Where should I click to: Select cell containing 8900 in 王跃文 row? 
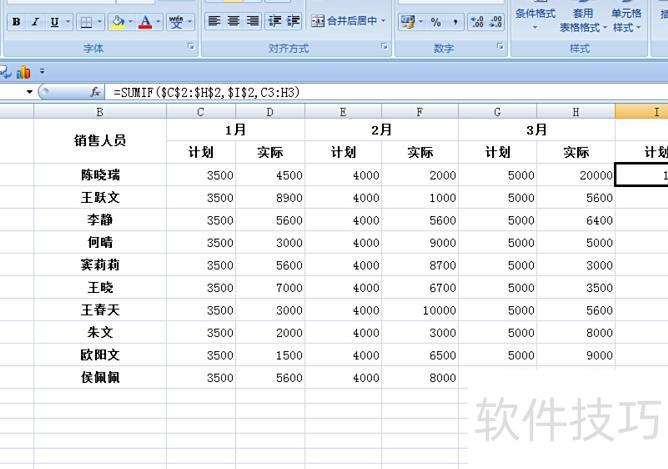click(270, 197)
